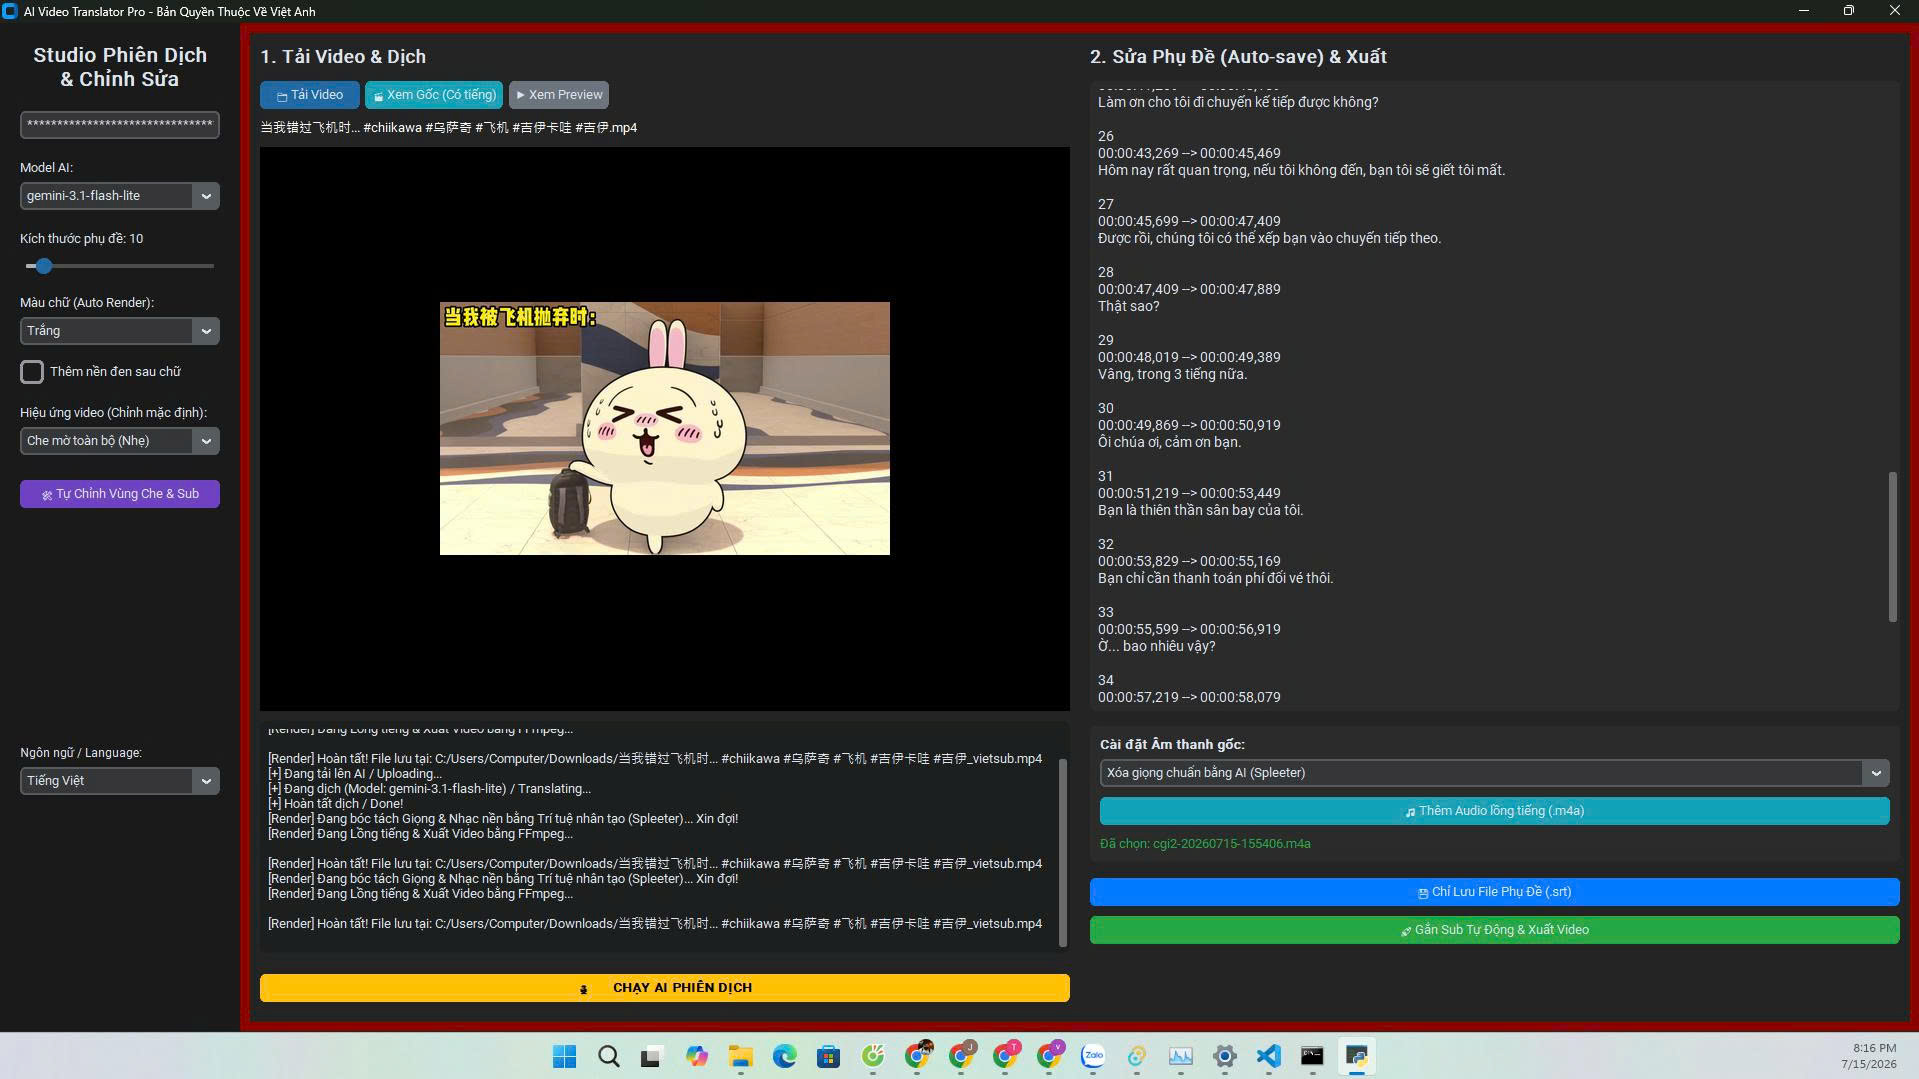Open the Hiệu ứng video dropdown
Viewport: 1919px width, 1079px height.
click(x=120, y=441)
